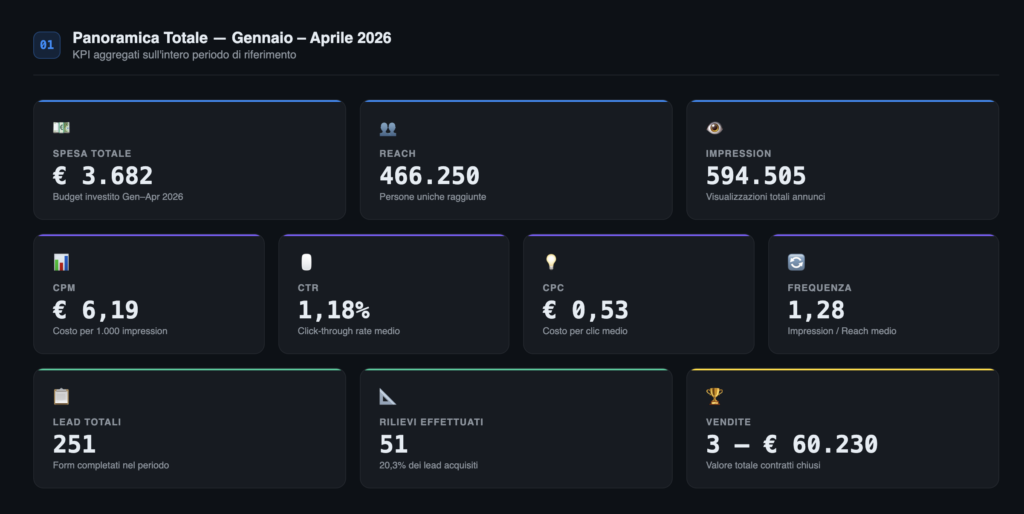Click the eye icon in Impression card

point(714,128)
